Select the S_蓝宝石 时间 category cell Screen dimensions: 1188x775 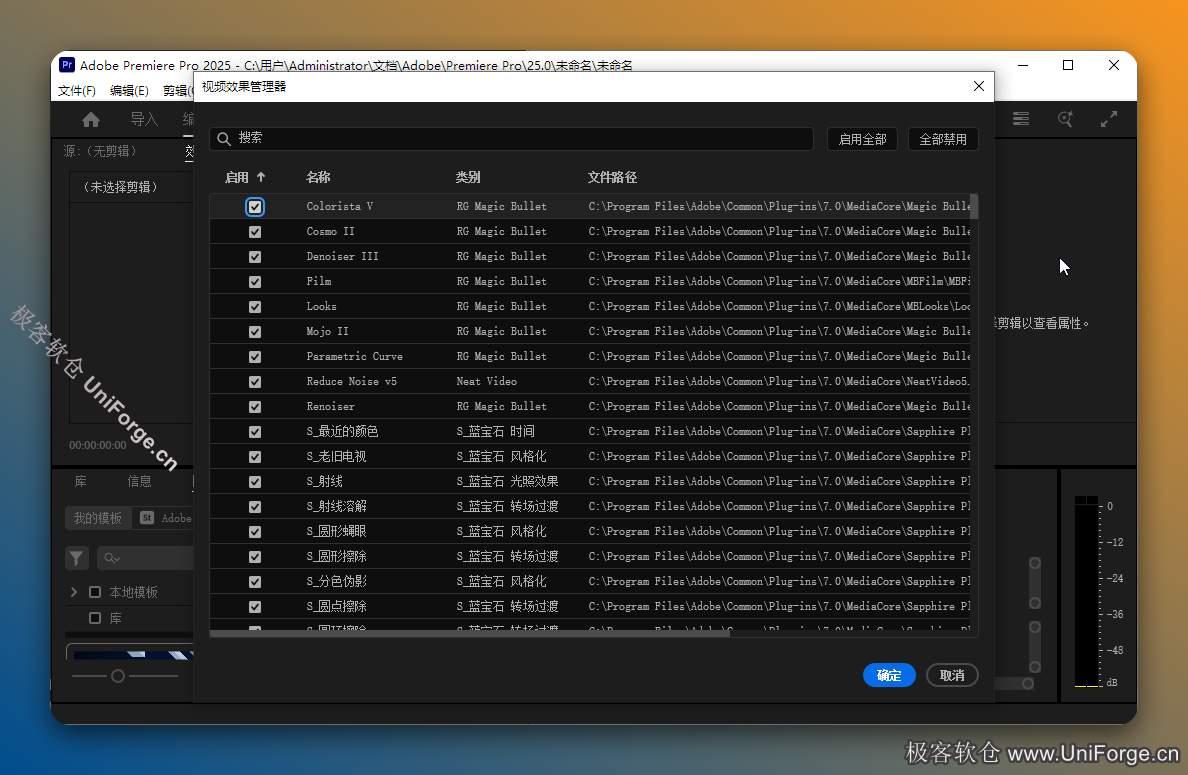tap(496, 431)
